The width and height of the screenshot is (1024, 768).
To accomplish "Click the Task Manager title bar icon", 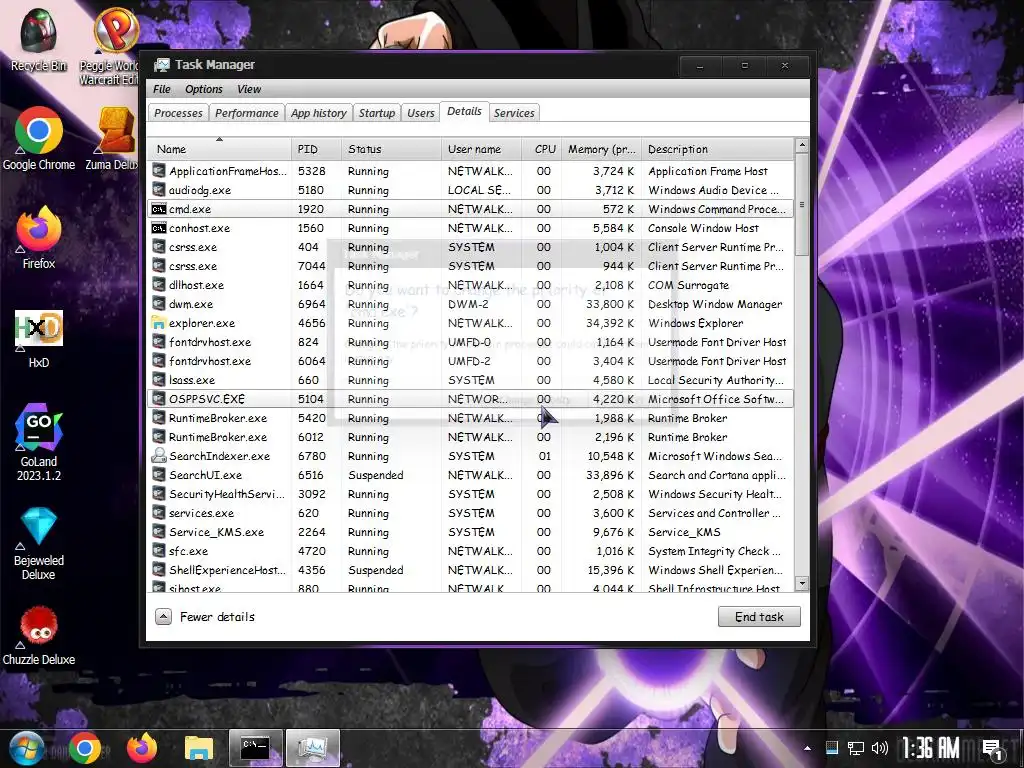I will click(x=161, y=65).
